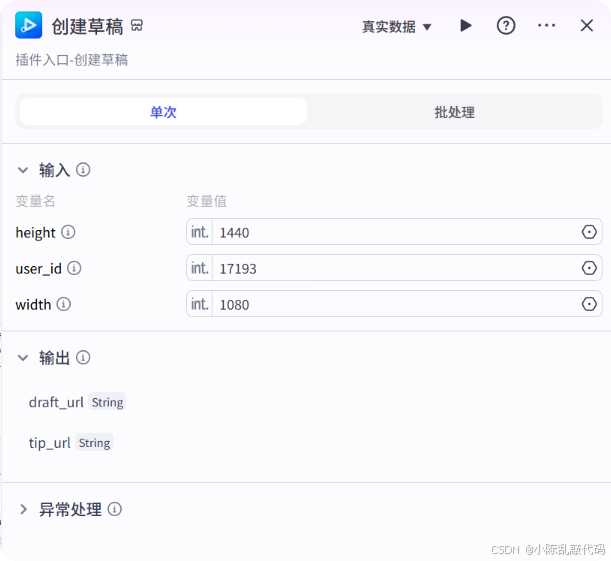Change the int type of width
611x561 pixels.
click(200, 304)
